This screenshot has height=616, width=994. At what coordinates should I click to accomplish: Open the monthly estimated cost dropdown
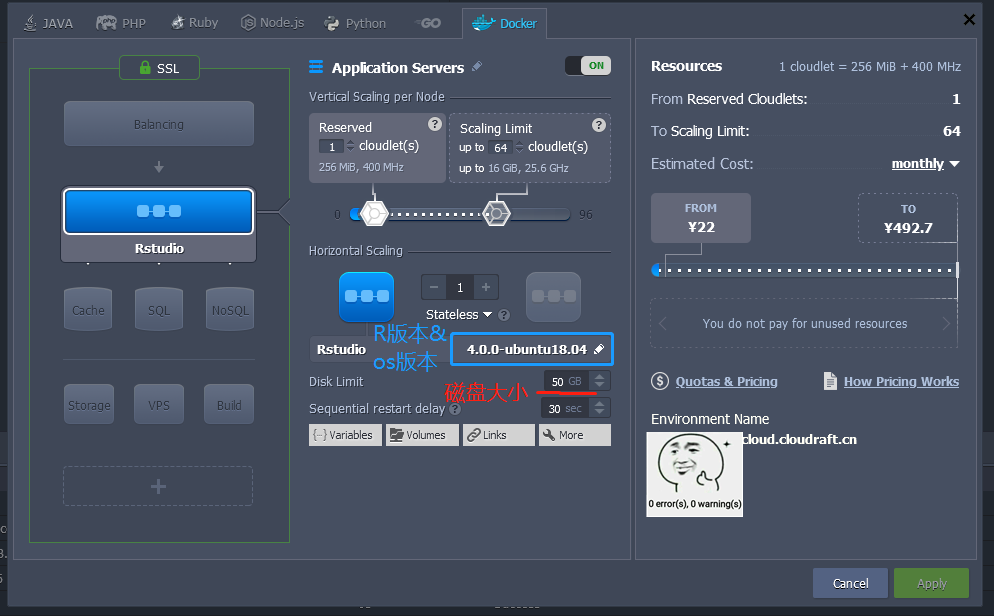click(925, 164)
